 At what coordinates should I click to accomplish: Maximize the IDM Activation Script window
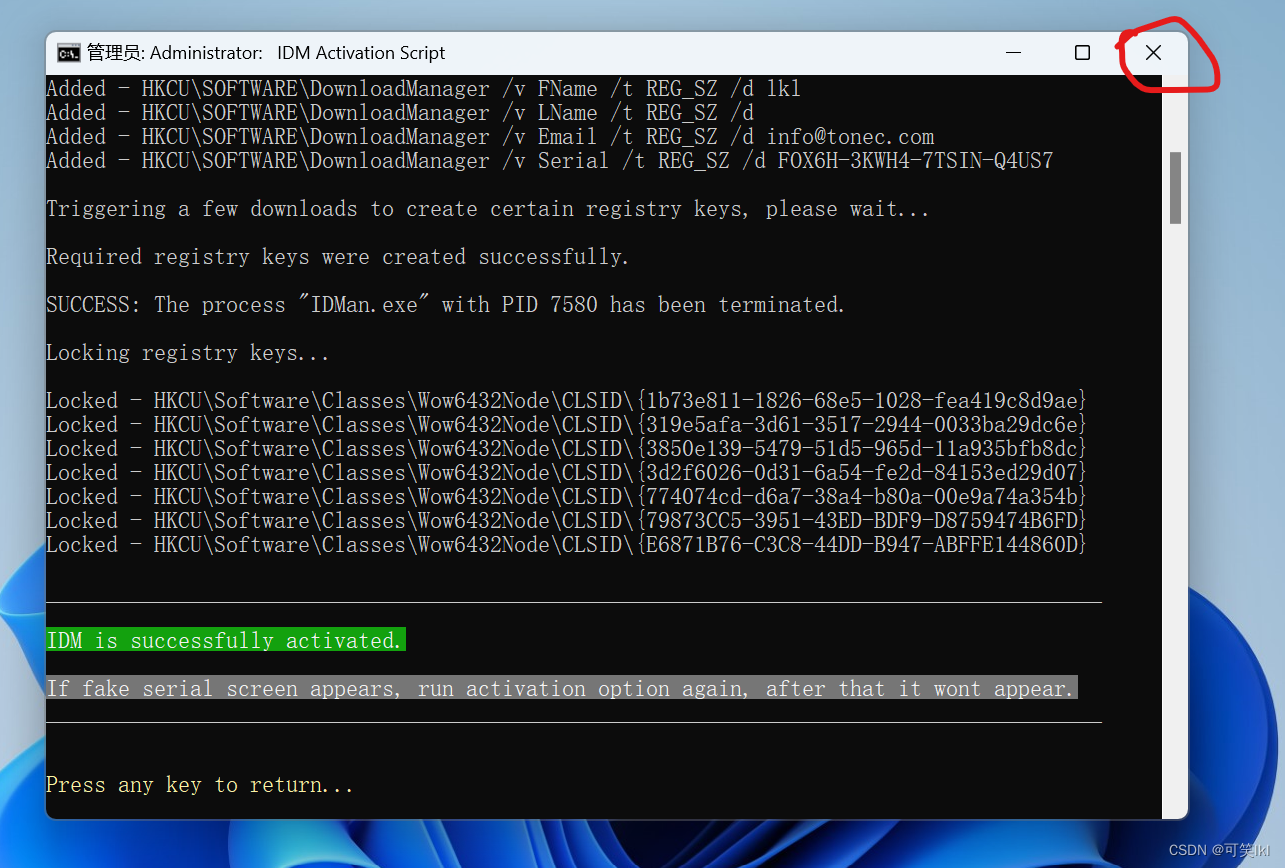(1082, 53)
